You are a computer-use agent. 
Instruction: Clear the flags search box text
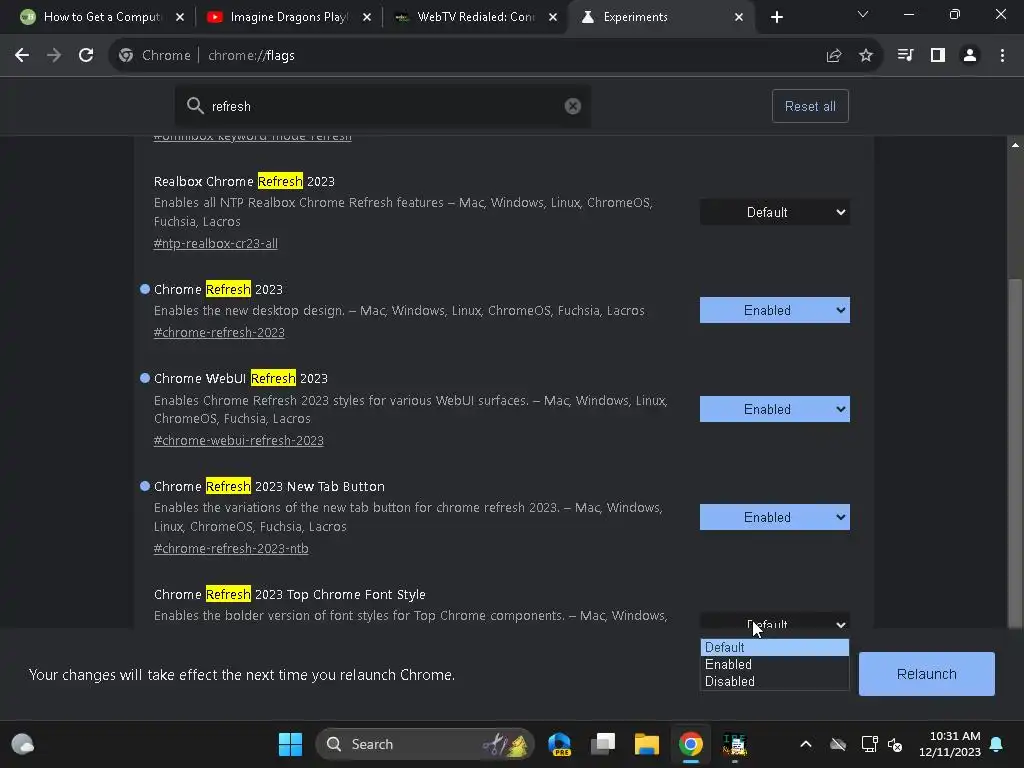pyautogui.click(x=573, y=106)
